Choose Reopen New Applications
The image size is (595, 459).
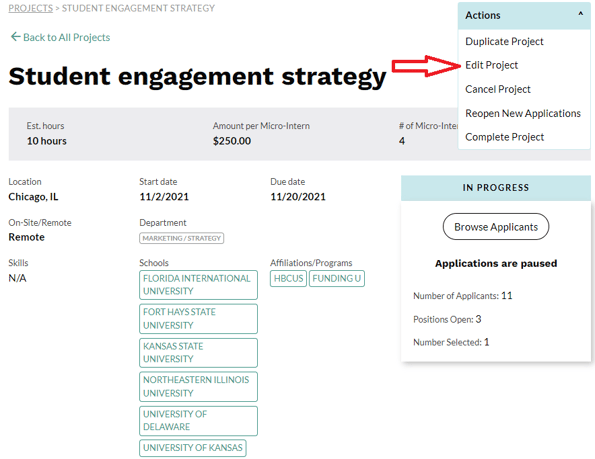pos(523,113)
